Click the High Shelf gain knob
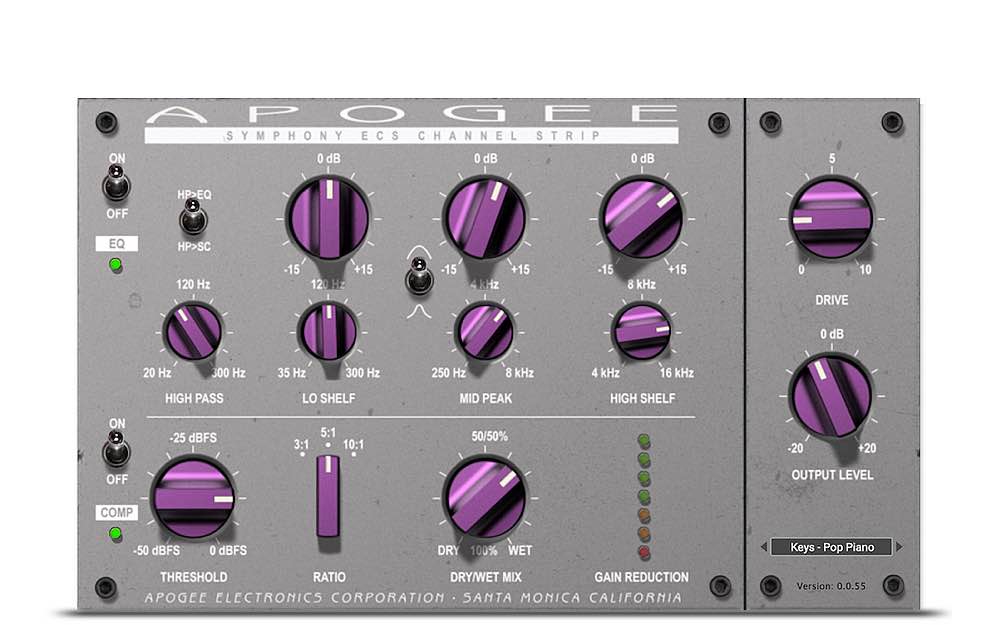 (x=642, y=218)
